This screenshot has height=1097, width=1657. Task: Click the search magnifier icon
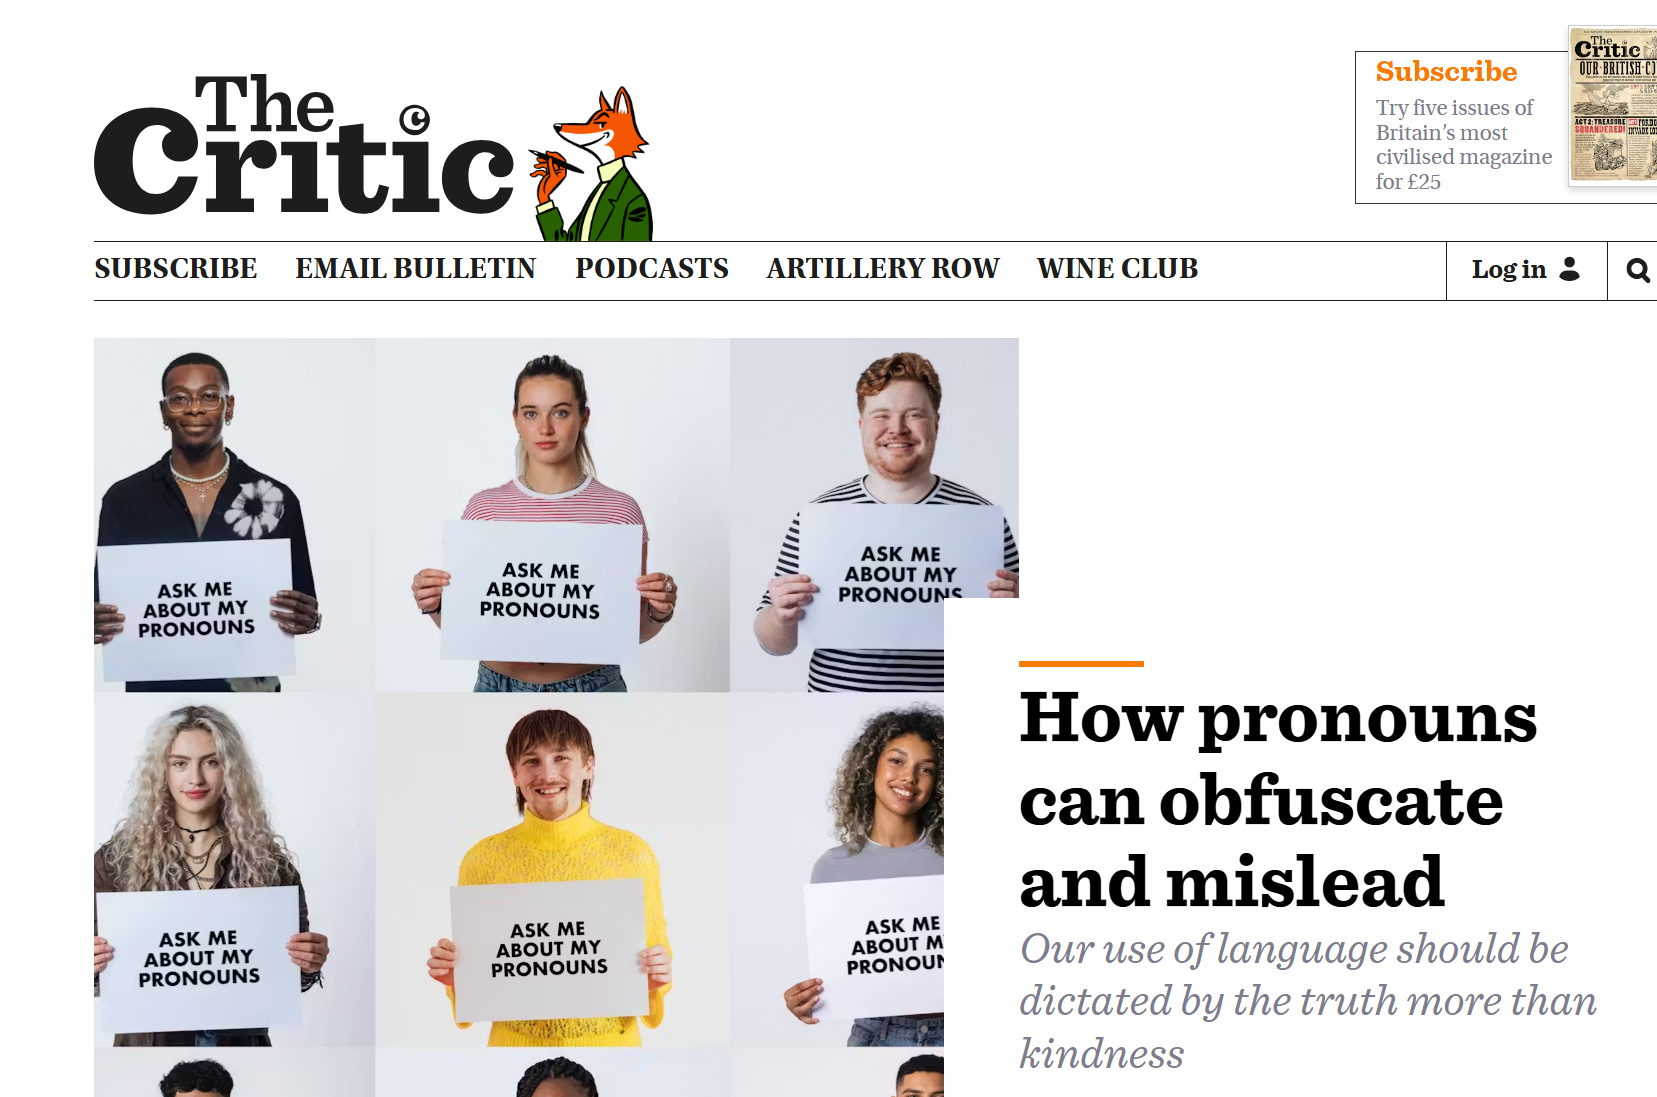coord(1638,270)
